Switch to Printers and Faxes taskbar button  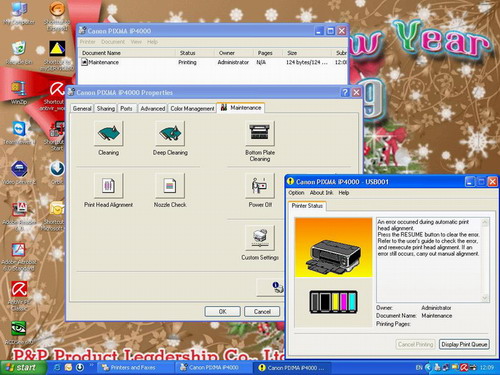click(x=136, y=368)
